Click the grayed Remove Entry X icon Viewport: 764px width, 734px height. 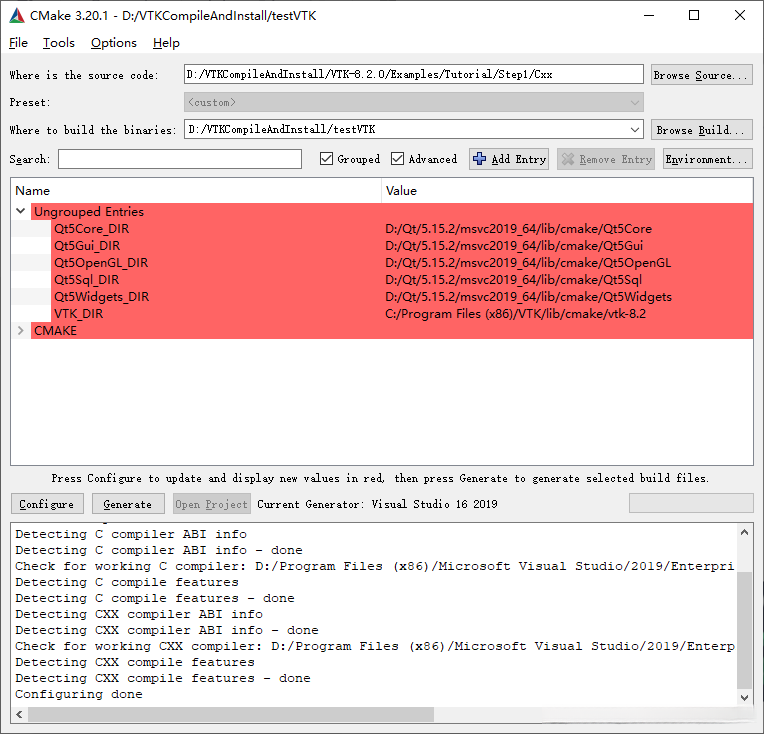568,159
